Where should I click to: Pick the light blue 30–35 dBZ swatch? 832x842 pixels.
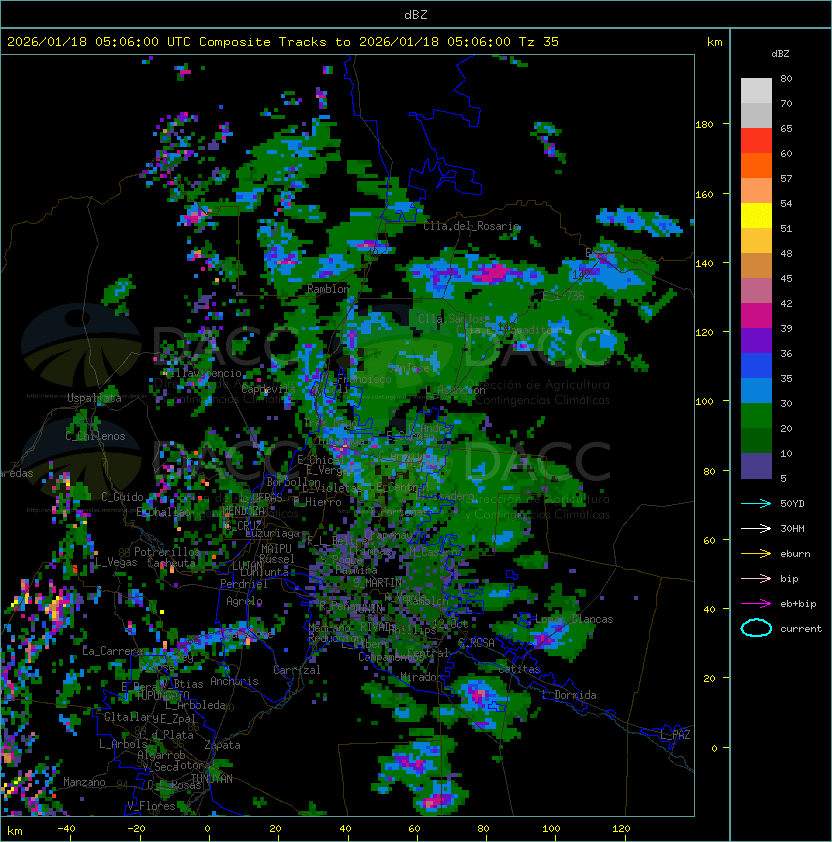tap(756, 390)
